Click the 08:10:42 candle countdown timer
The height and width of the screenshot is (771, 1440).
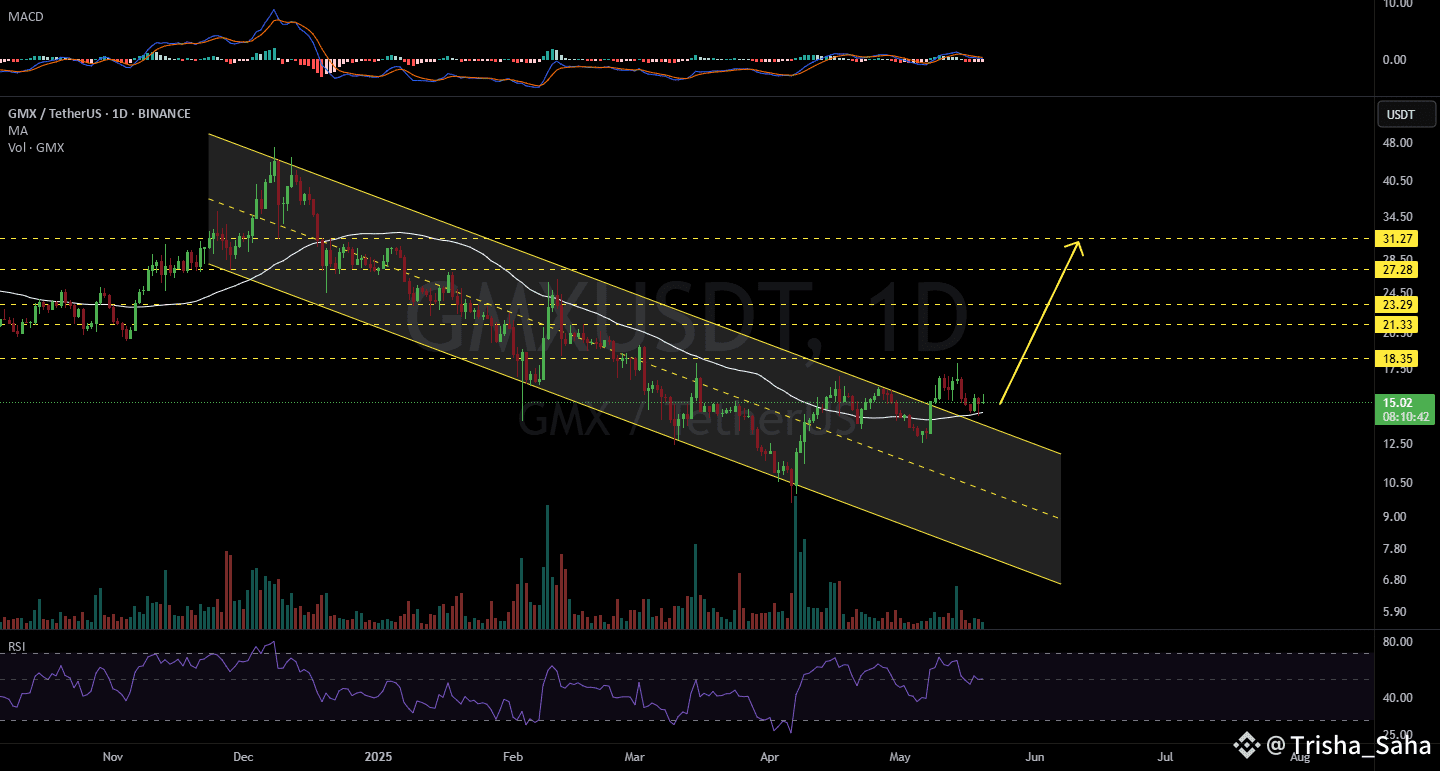click(1404, 416)
